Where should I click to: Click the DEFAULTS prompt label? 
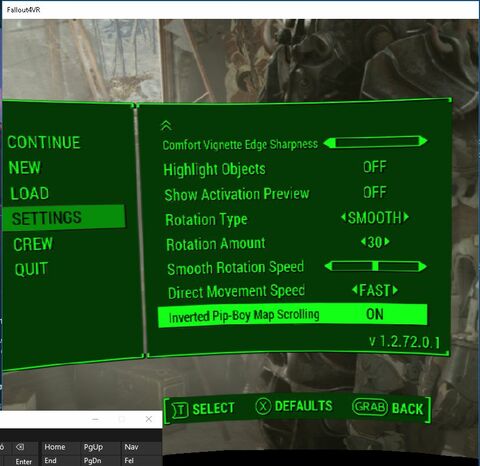click(x=303, y=406)
